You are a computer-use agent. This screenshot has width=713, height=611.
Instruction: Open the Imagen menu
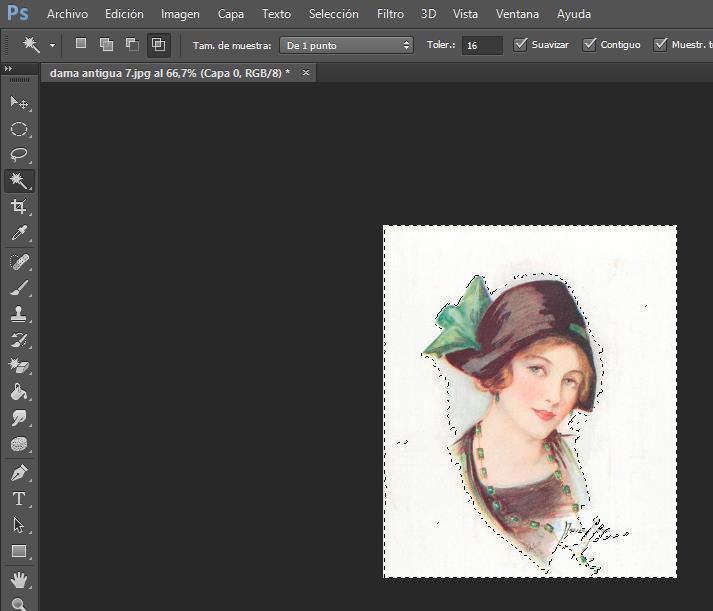click(x=180, y=14)
